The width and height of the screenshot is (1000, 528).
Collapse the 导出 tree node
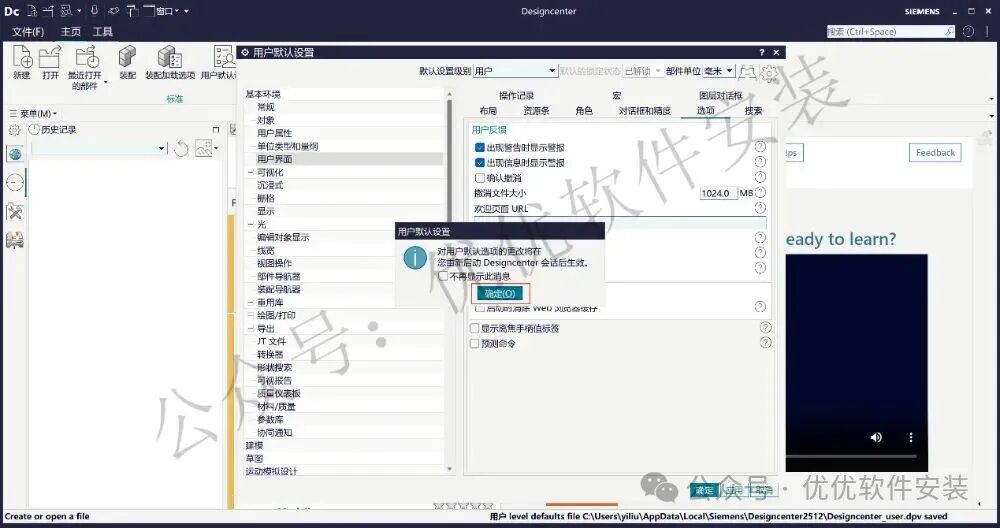251,328
